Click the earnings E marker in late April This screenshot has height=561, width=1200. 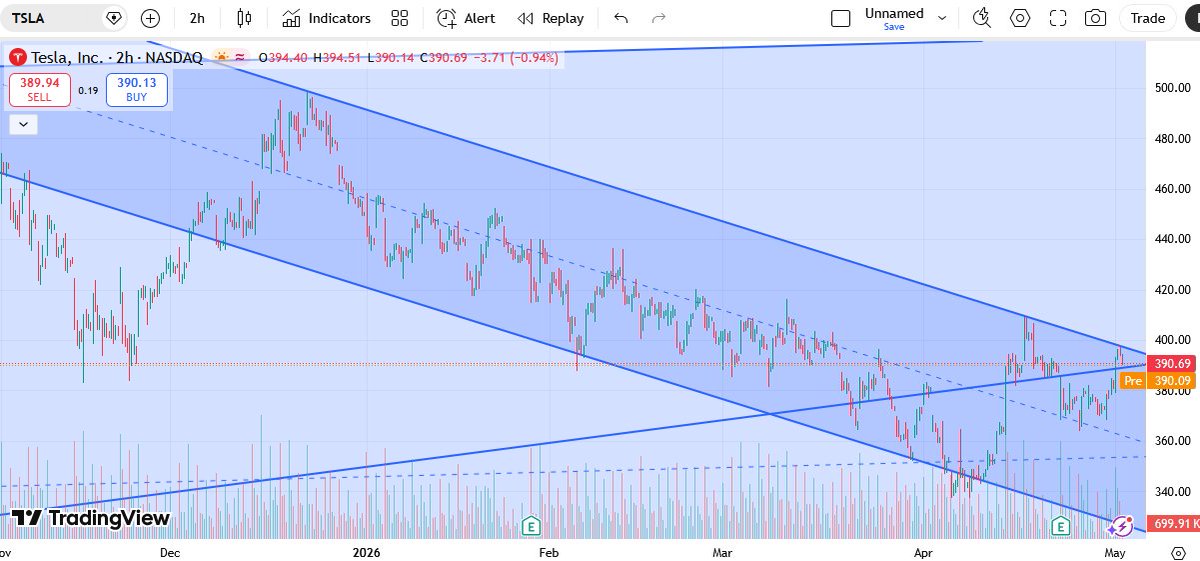point(1060,525)
